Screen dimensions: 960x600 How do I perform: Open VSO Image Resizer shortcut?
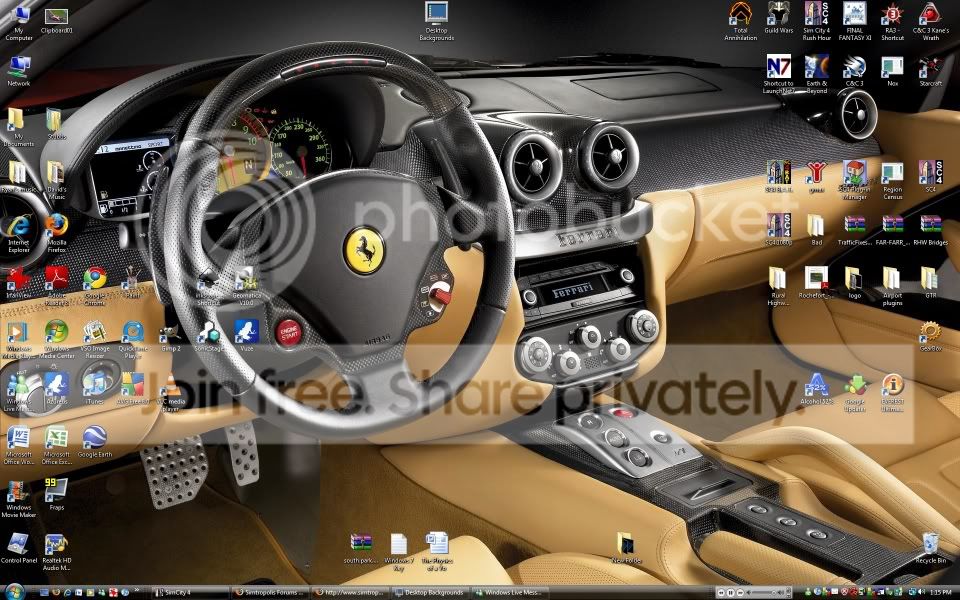pyautogui.click(x=95, y=339)
